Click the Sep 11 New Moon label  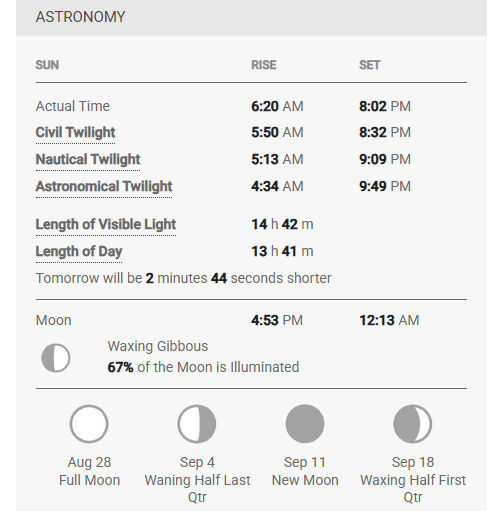(x=305, y=471)
